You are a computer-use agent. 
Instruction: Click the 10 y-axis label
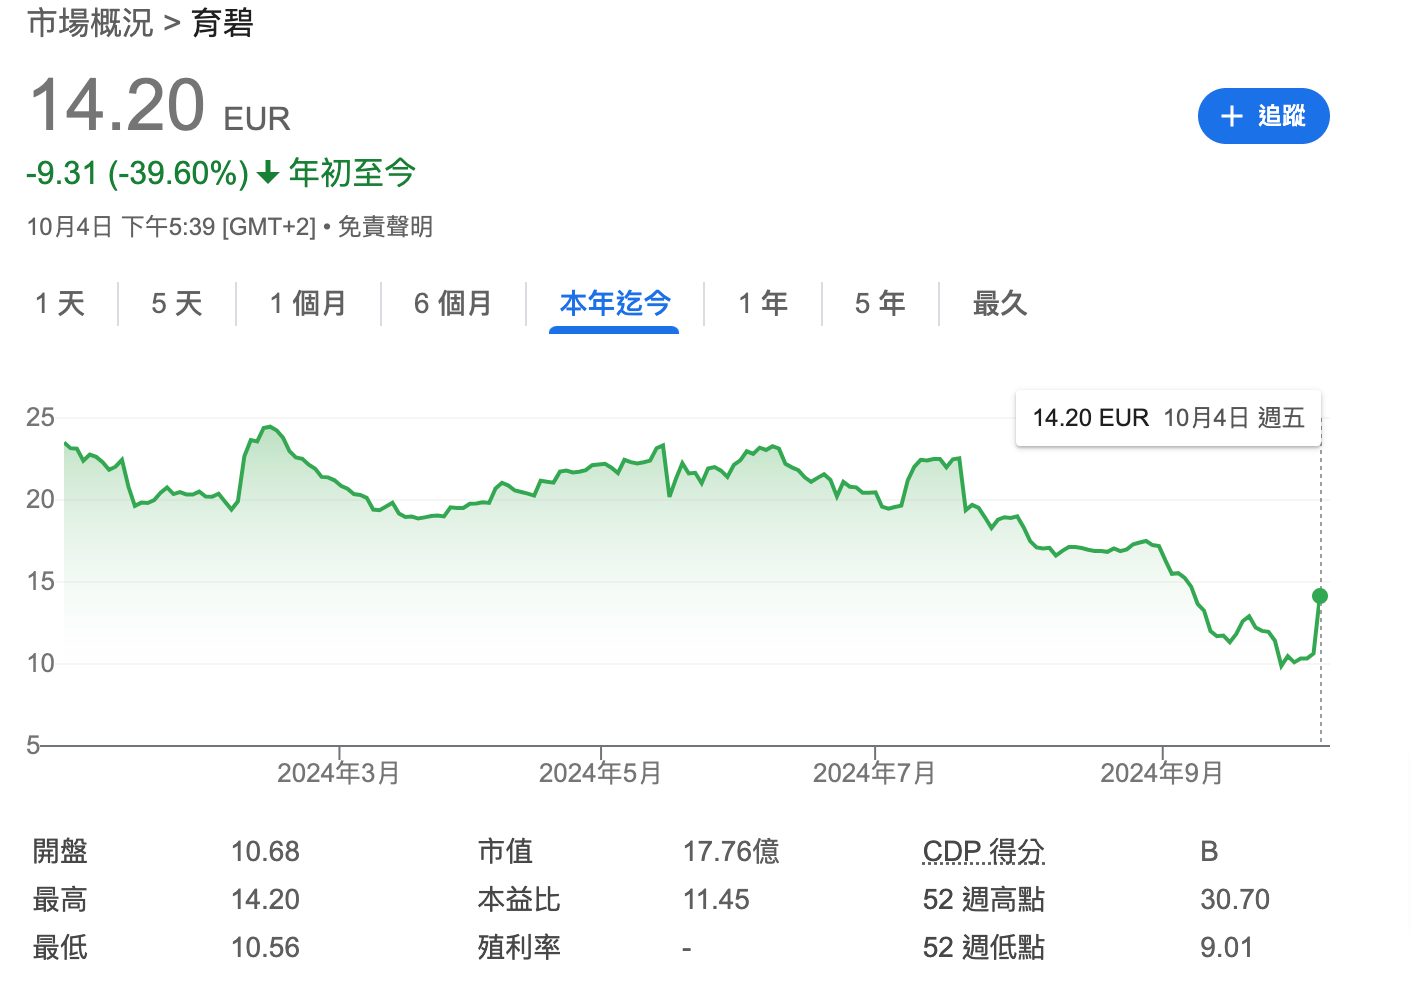pos(41,663)
